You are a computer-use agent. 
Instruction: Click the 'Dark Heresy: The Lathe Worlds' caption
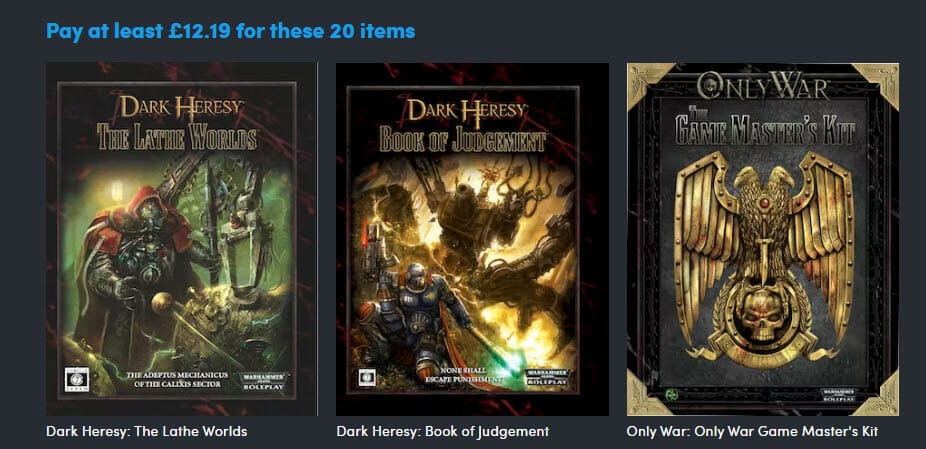146,431
